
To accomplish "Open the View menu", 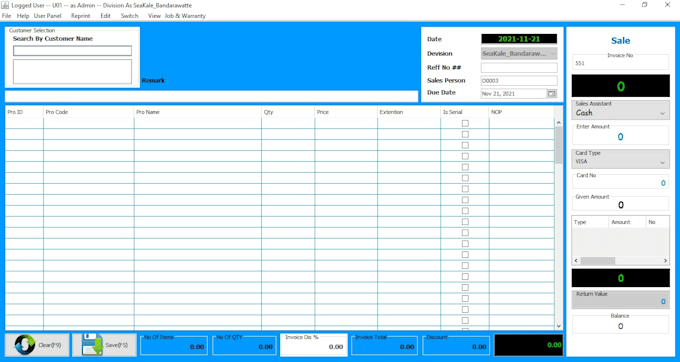I will pyautogui.click(x=154, y=16).
